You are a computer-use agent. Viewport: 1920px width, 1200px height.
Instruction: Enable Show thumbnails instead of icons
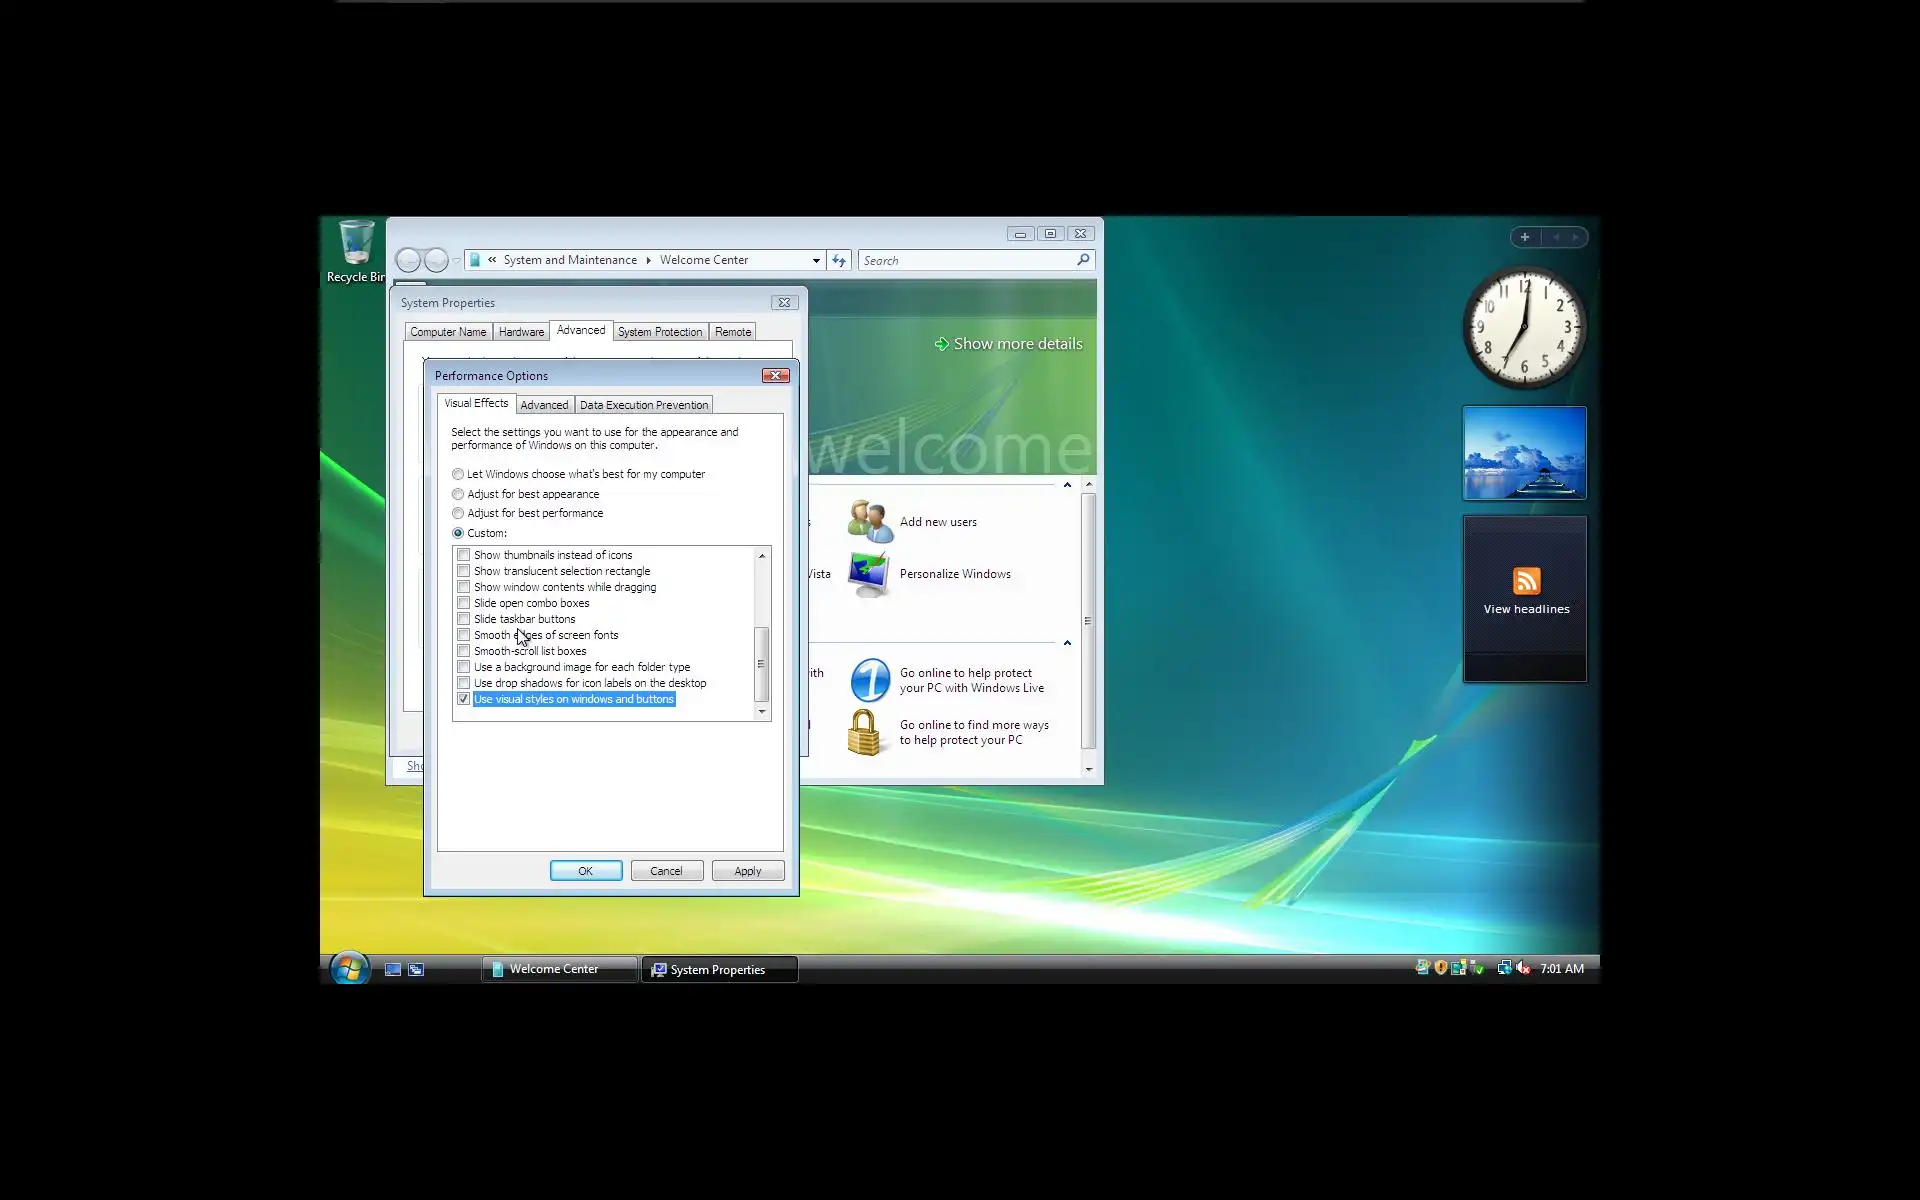tap(464, 555)
